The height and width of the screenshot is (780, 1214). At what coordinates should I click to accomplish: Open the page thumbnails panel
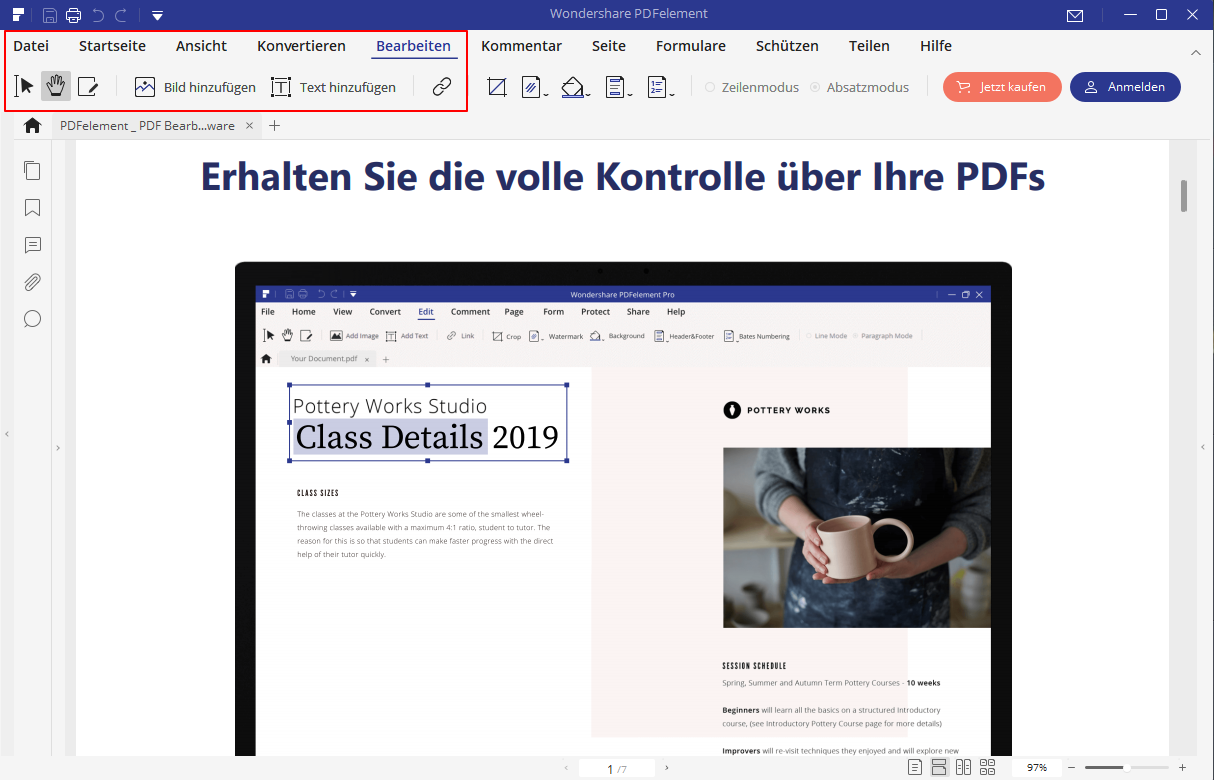pyautogui.click(x=32, y=170)
